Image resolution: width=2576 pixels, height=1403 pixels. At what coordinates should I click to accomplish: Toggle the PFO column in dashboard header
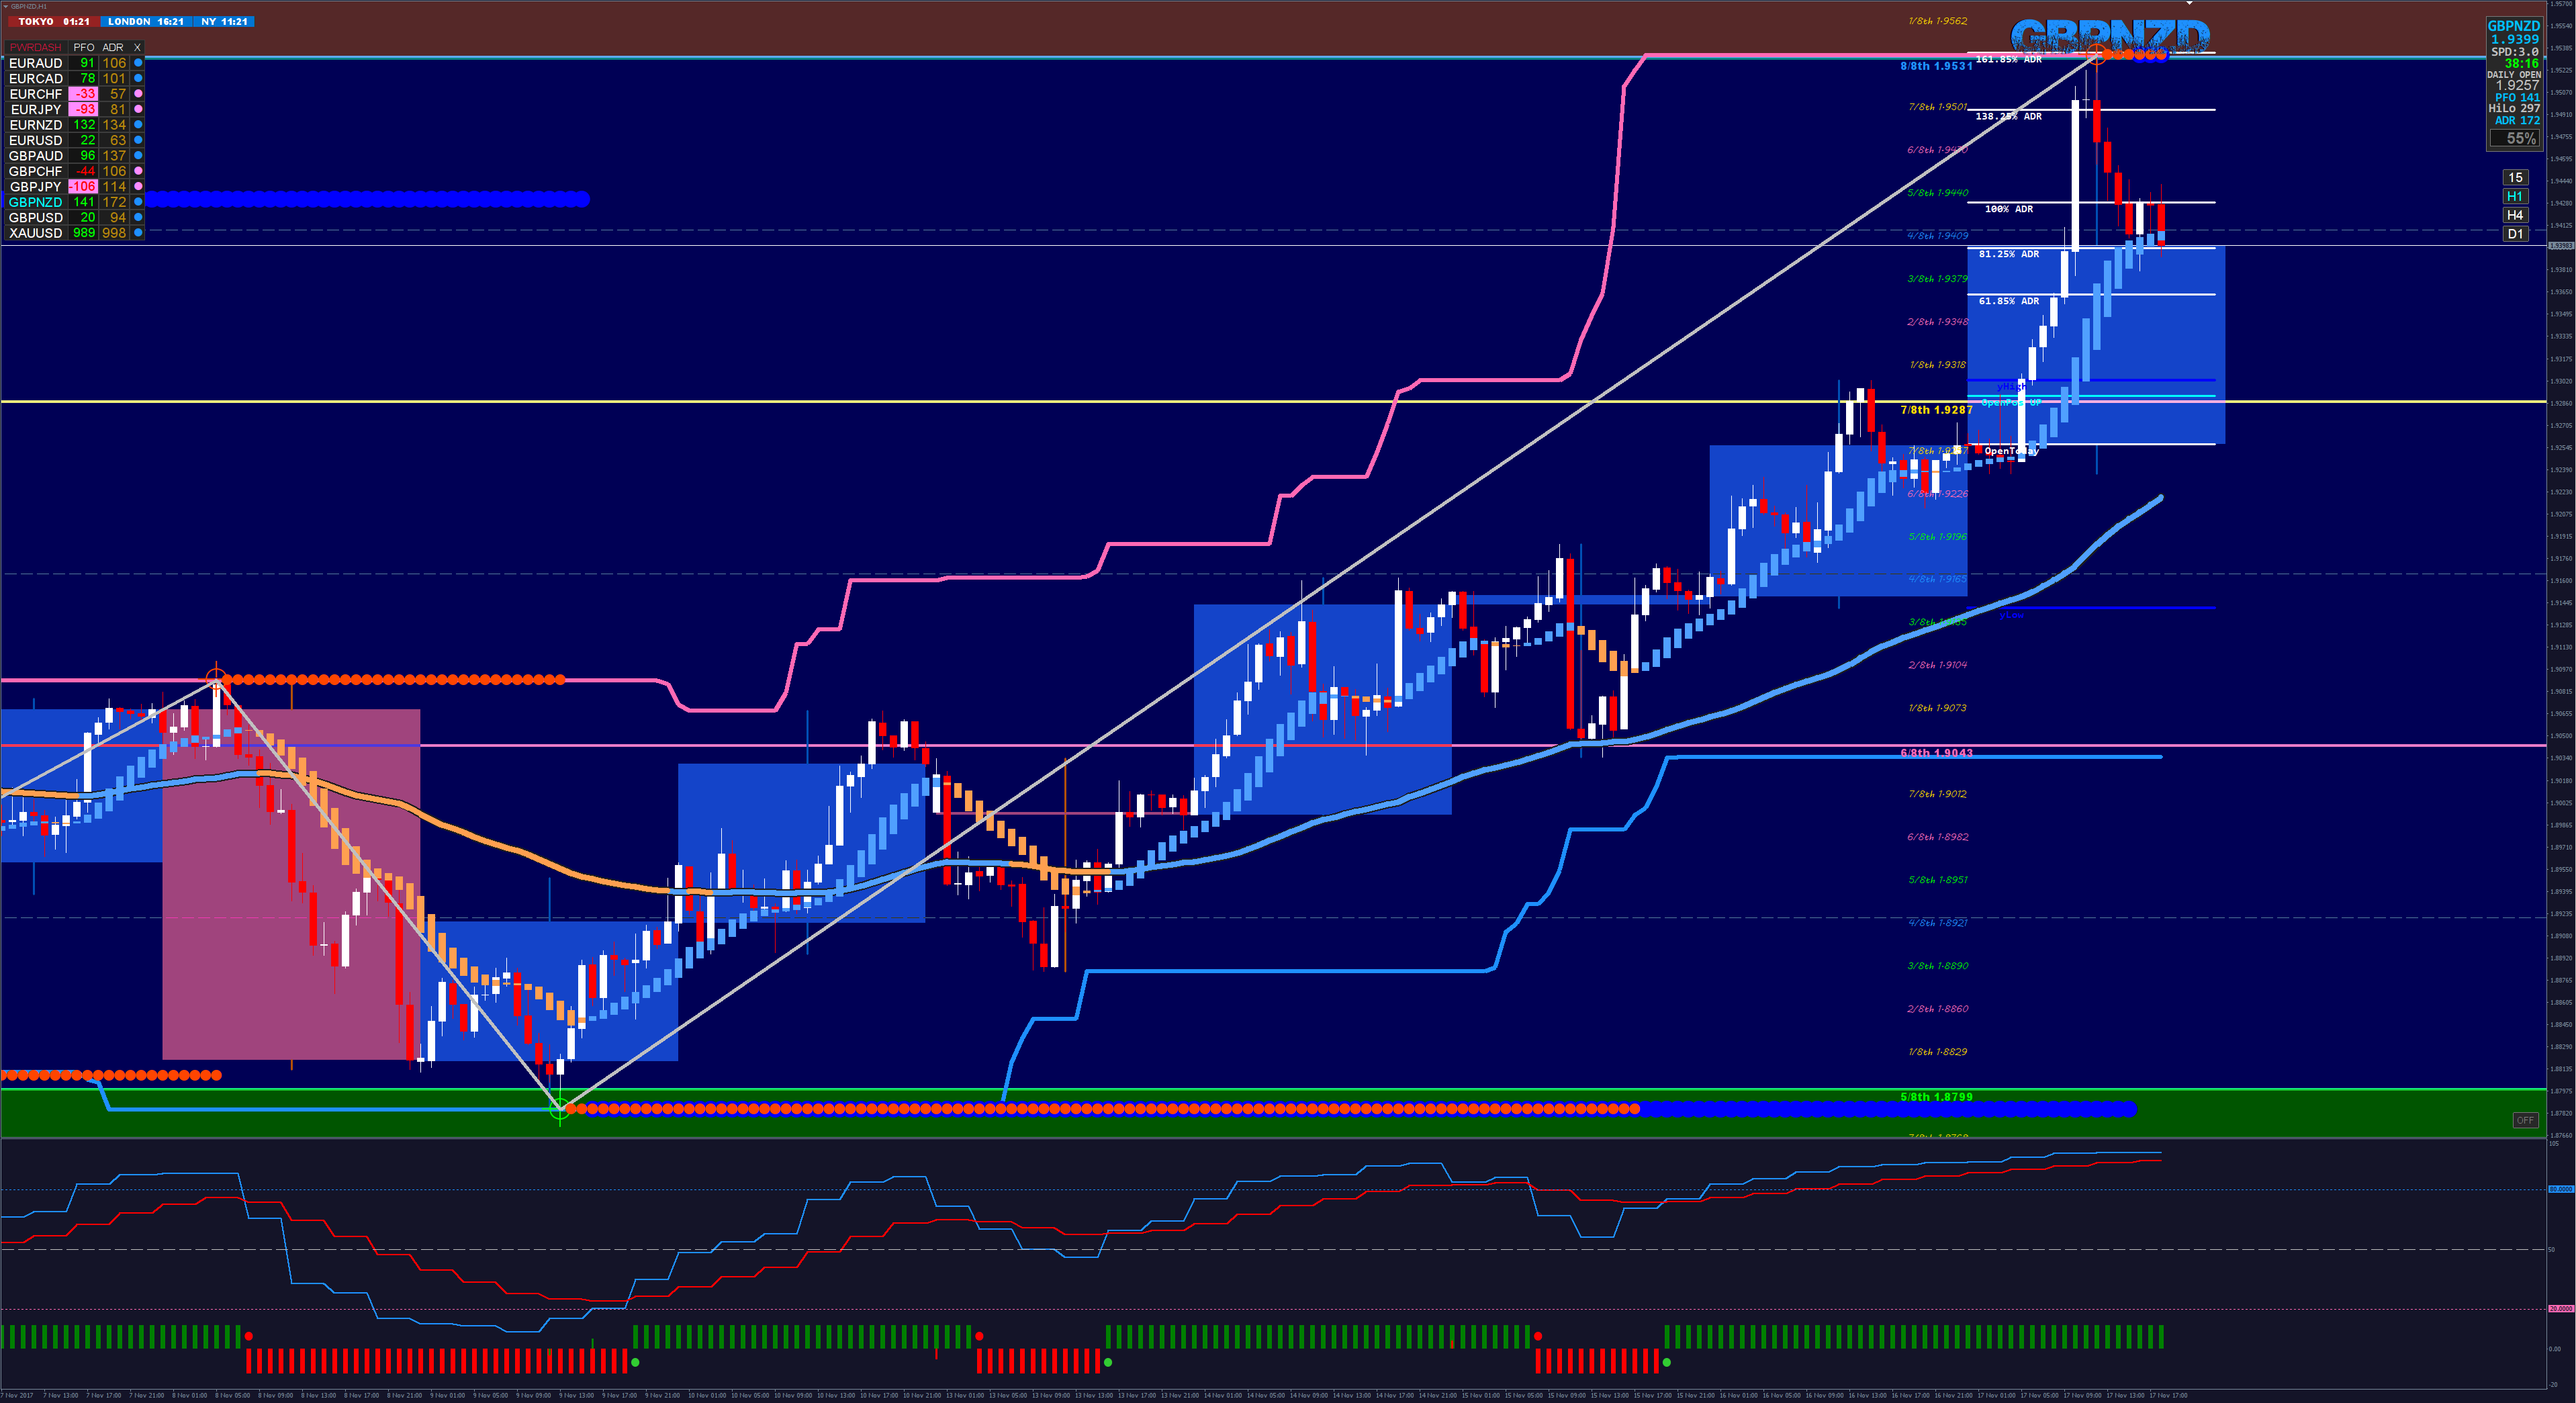[84, 47]
